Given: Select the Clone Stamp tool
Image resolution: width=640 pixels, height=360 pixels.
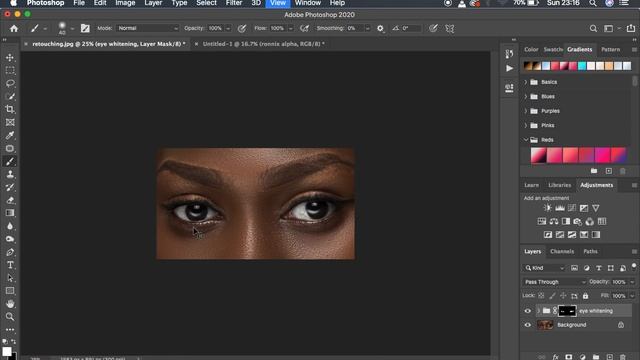Looking at the screenshot, I should coord(10,174).
